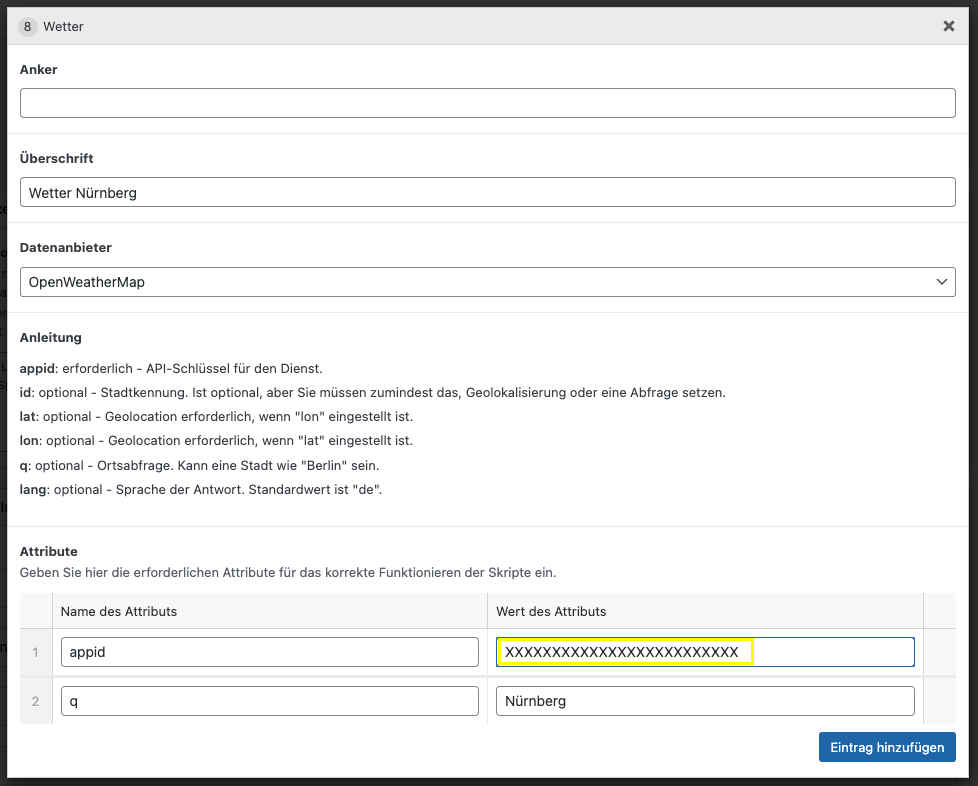The image size is (978, 786).
Task: Click the Anleitung section heading
Action: coord(51,337)
